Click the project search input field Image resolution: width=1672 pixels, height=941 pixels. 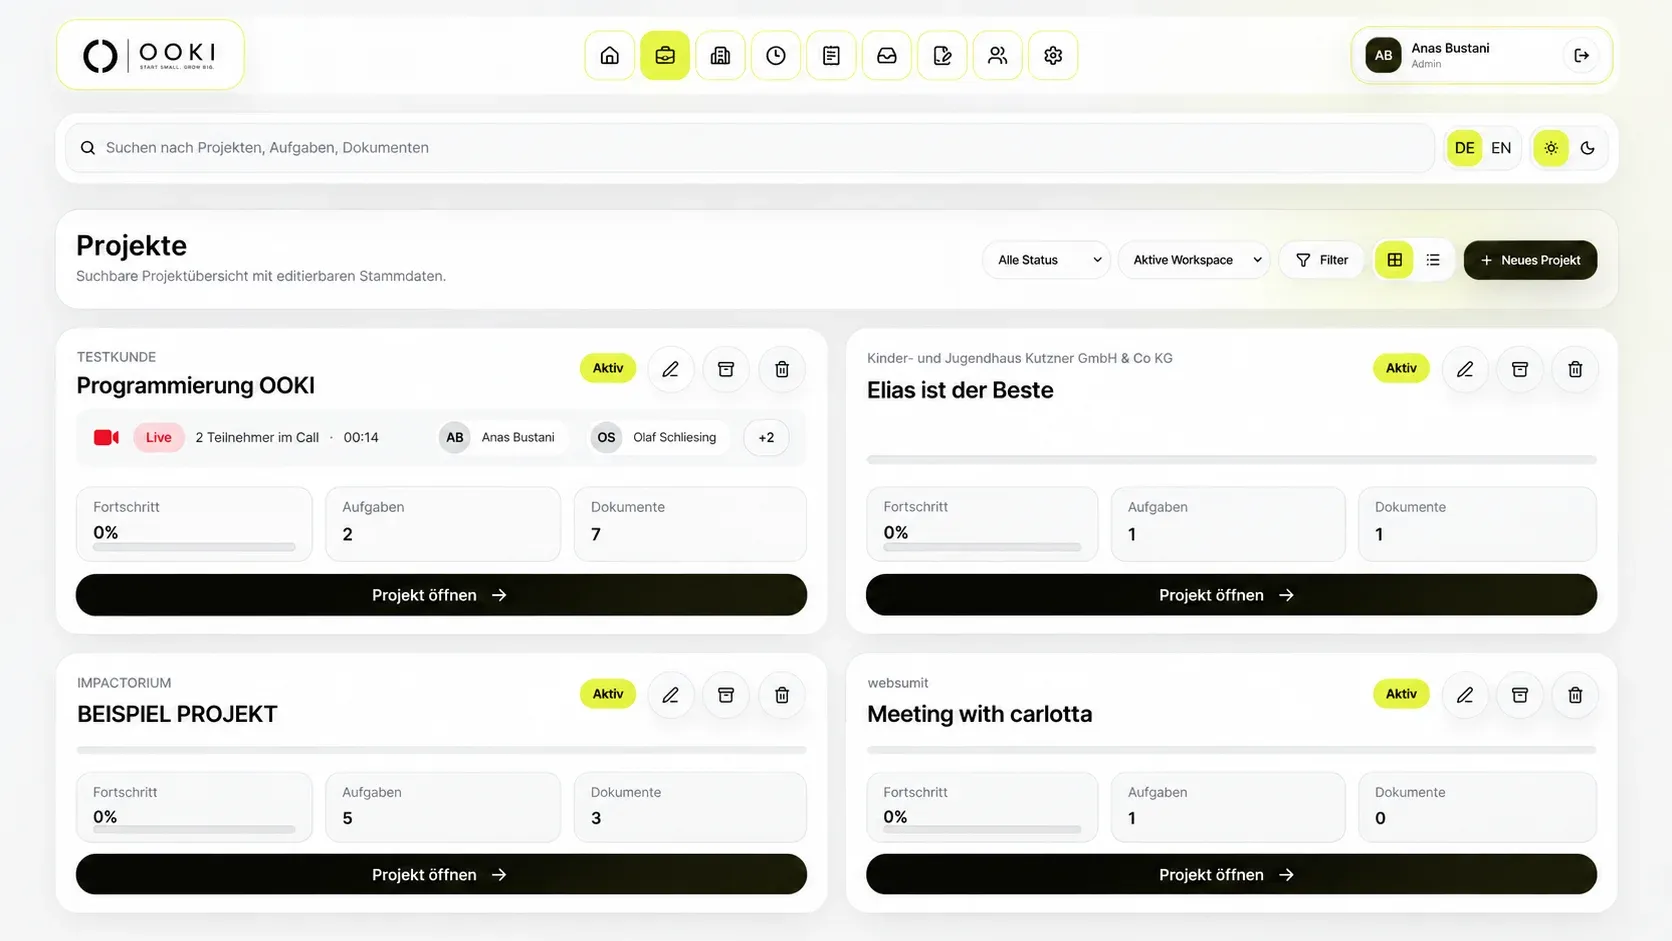click(750, 148)
